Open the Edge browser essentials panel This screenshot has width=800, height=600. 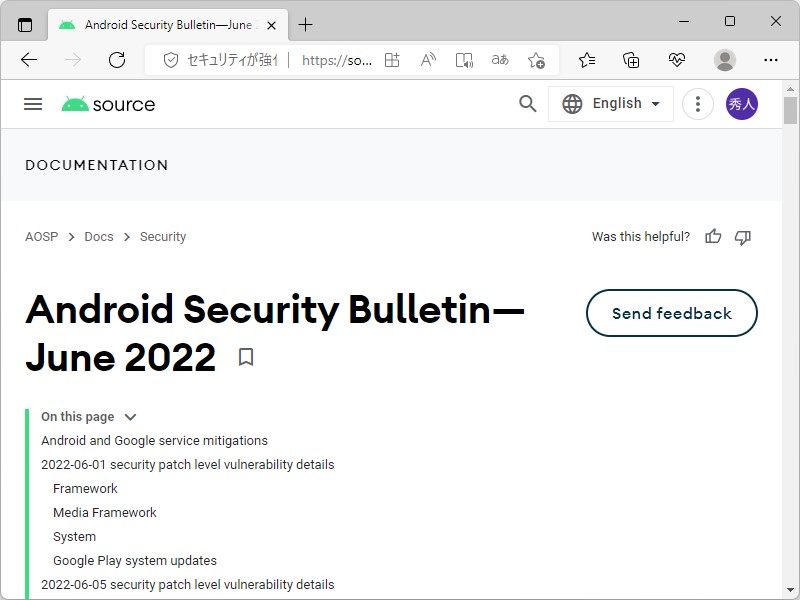(x=677, y=60)
